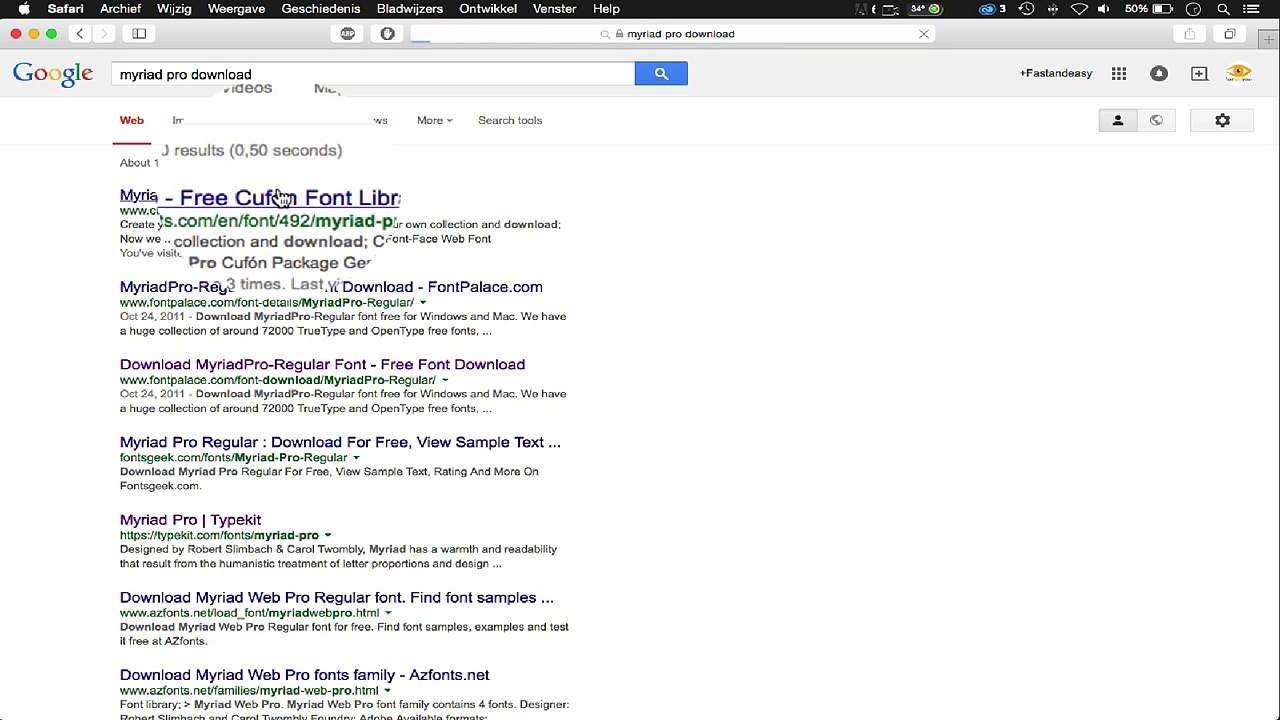Open Spotlight search in the menu bar
The height and width of the screenshot is (720, 1280).
point(1223,9)
